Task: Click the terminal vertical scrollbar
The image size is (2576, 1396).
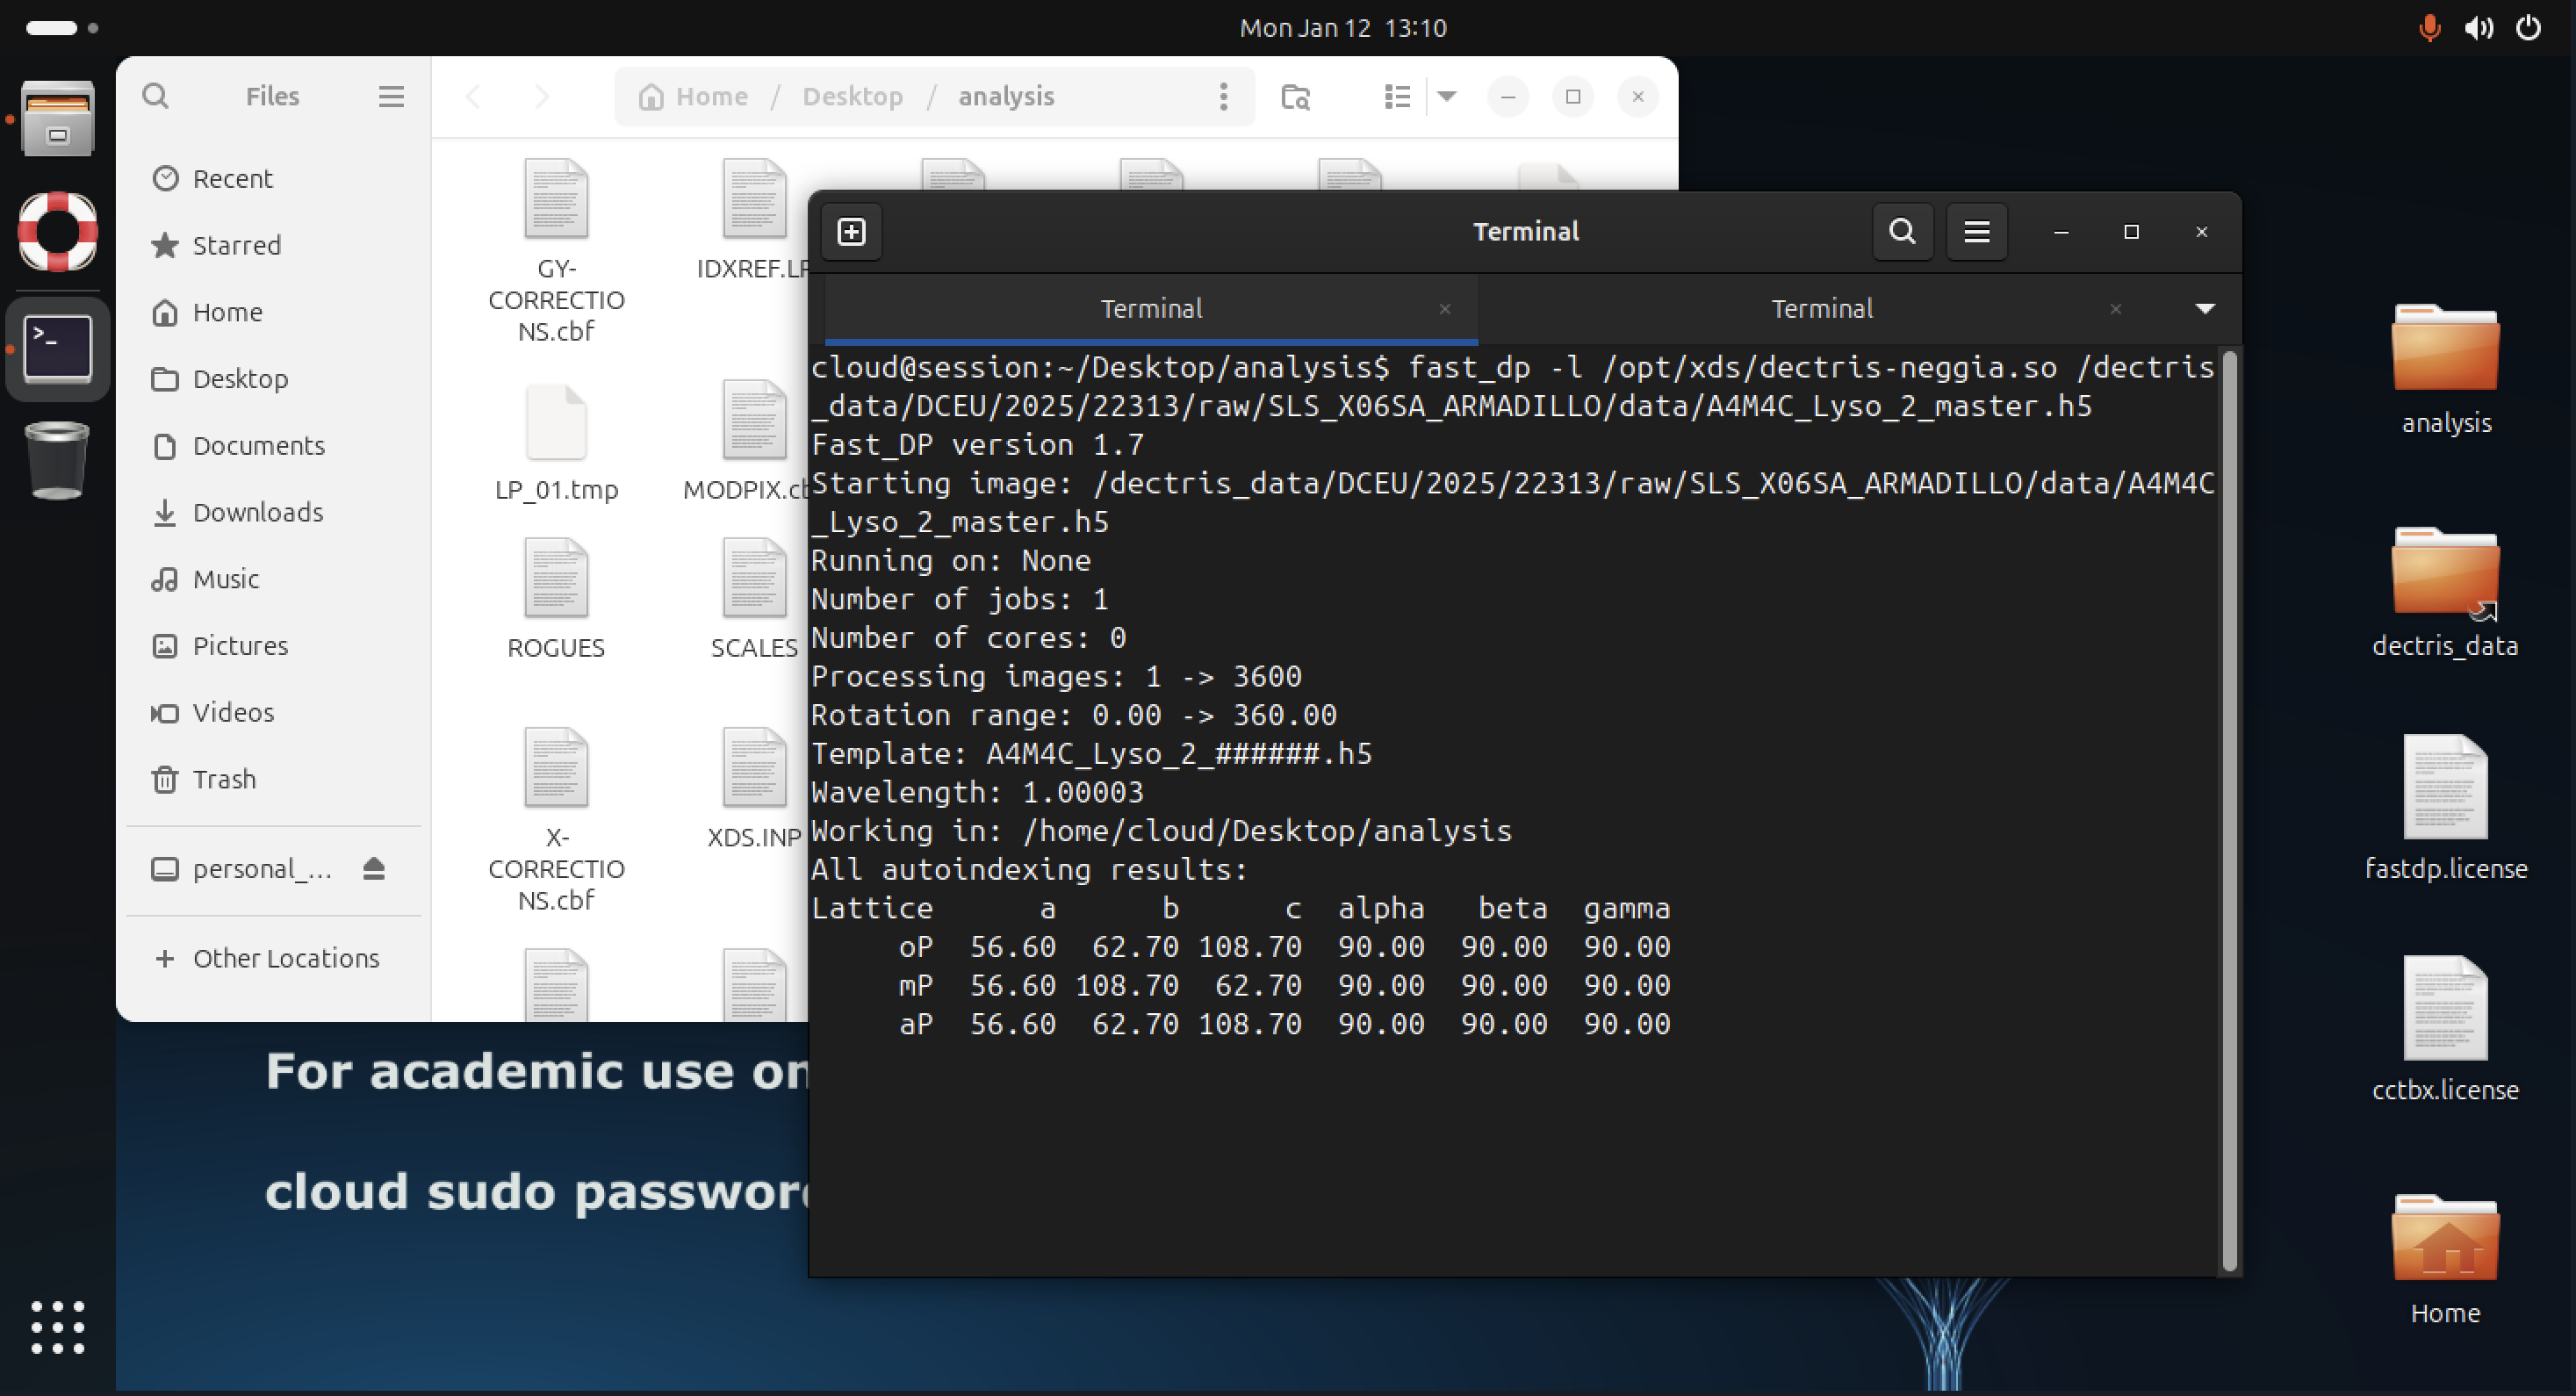Action: pyautogui.click(x=2229, y=810)
